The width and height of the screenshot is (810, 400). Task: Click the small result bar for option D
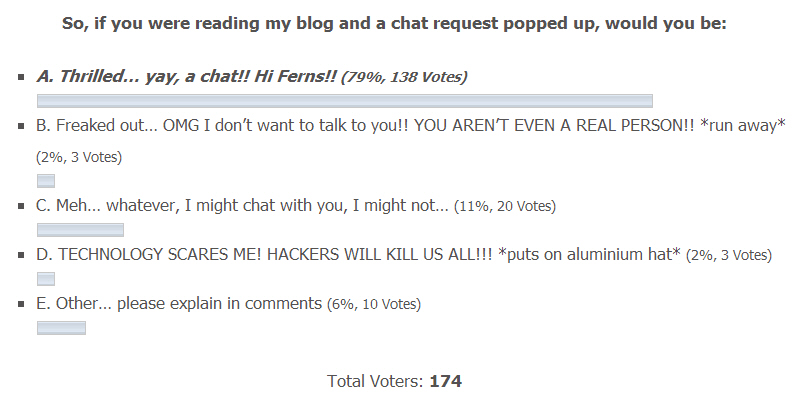(x=45, y=279)
